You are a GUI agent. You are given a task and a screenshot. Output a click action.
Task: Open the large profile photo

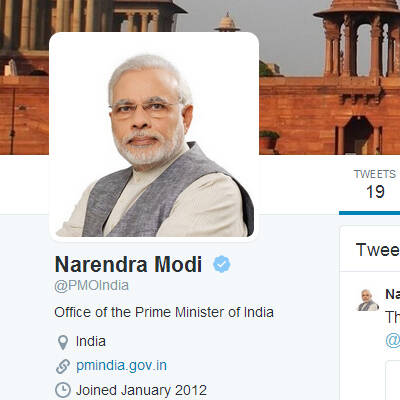[154, 136]
